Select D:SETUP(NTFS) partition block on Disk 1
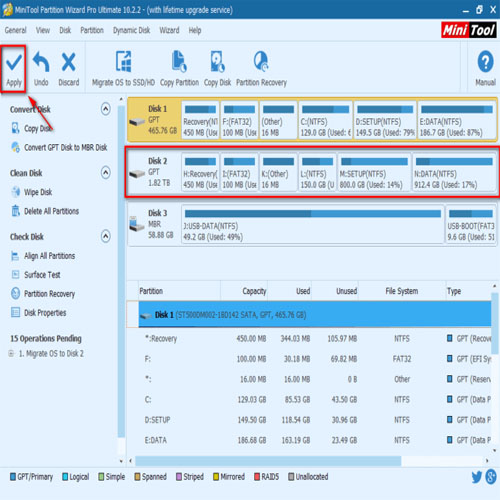Viewport: 500px width, 500px height. pyautogui.click(x=385, y=120)
